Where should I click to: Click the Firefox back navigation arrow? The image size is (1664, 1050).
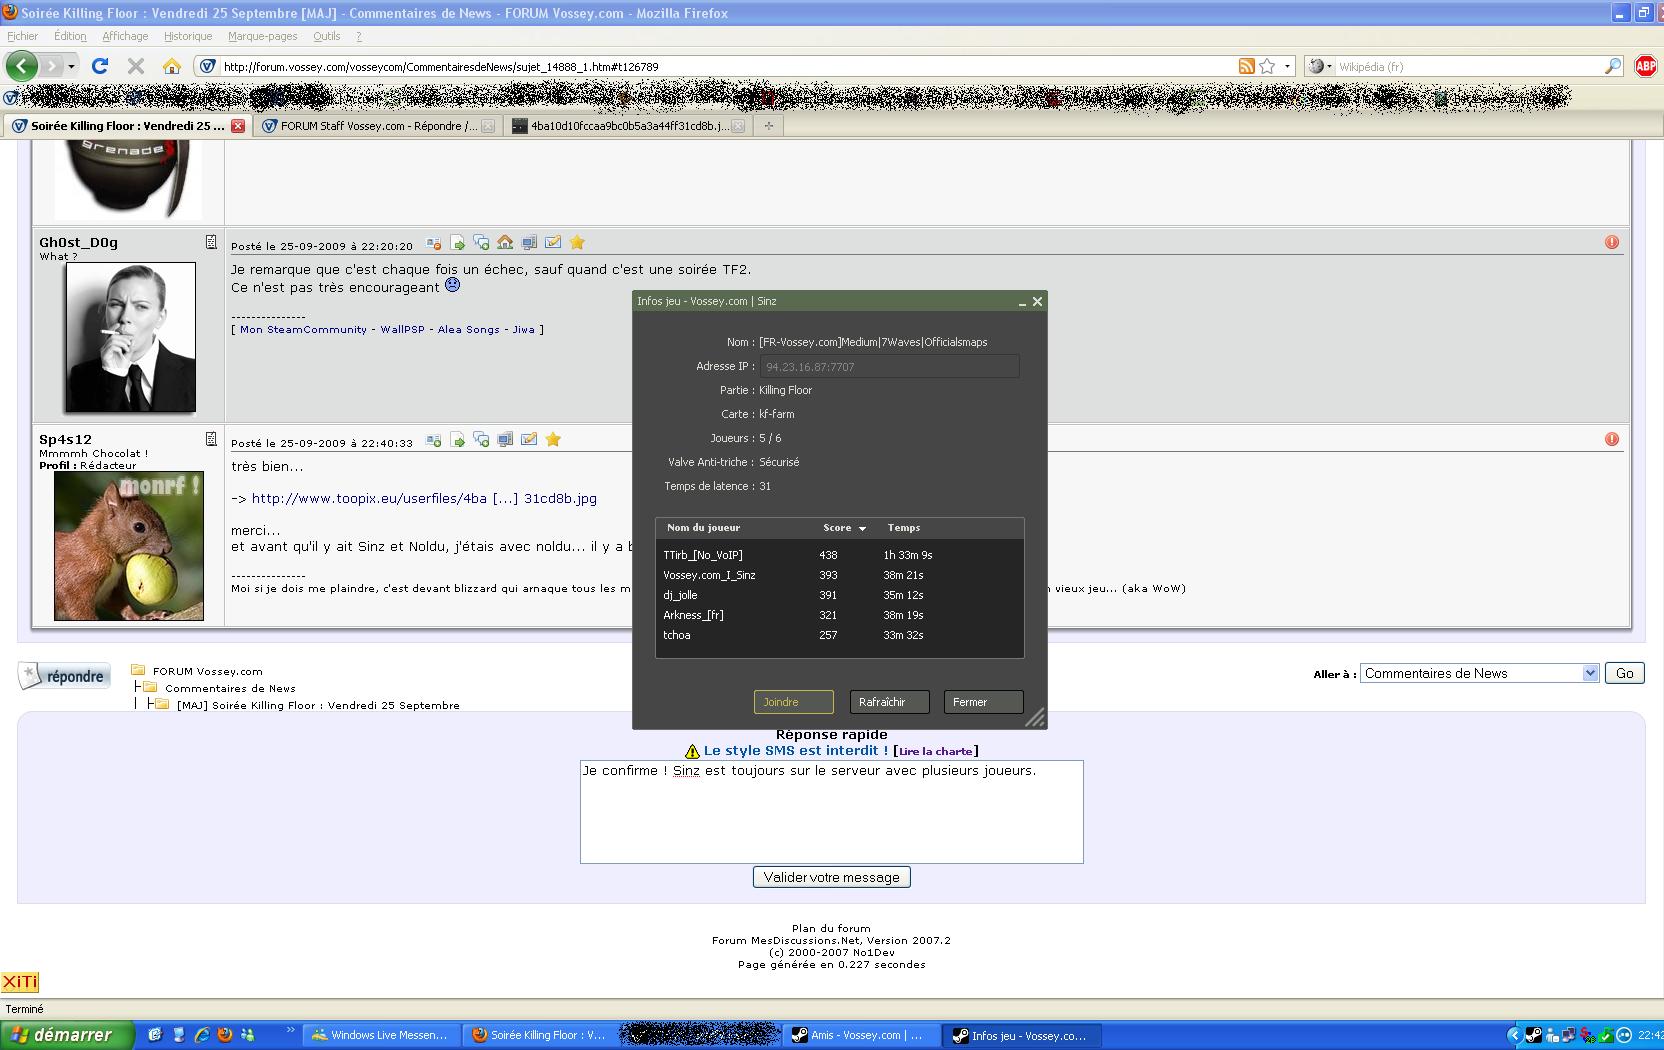pos(21,66)
